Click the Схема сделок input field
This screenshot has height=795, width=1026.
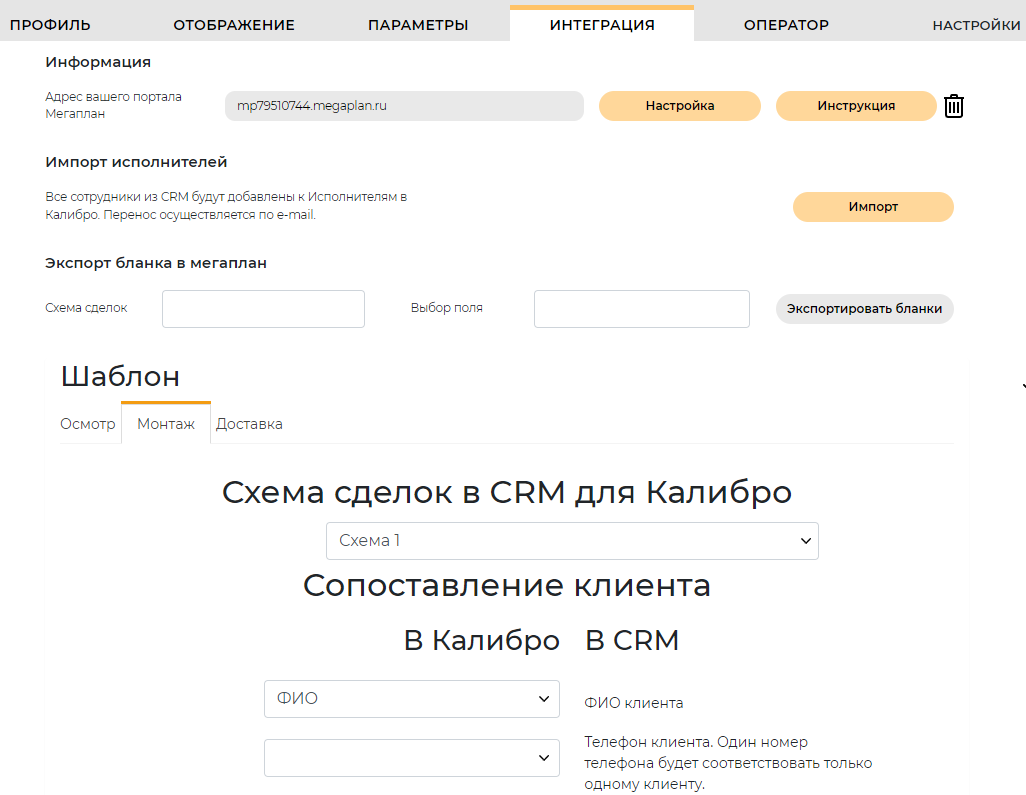(x=263, y=309)
